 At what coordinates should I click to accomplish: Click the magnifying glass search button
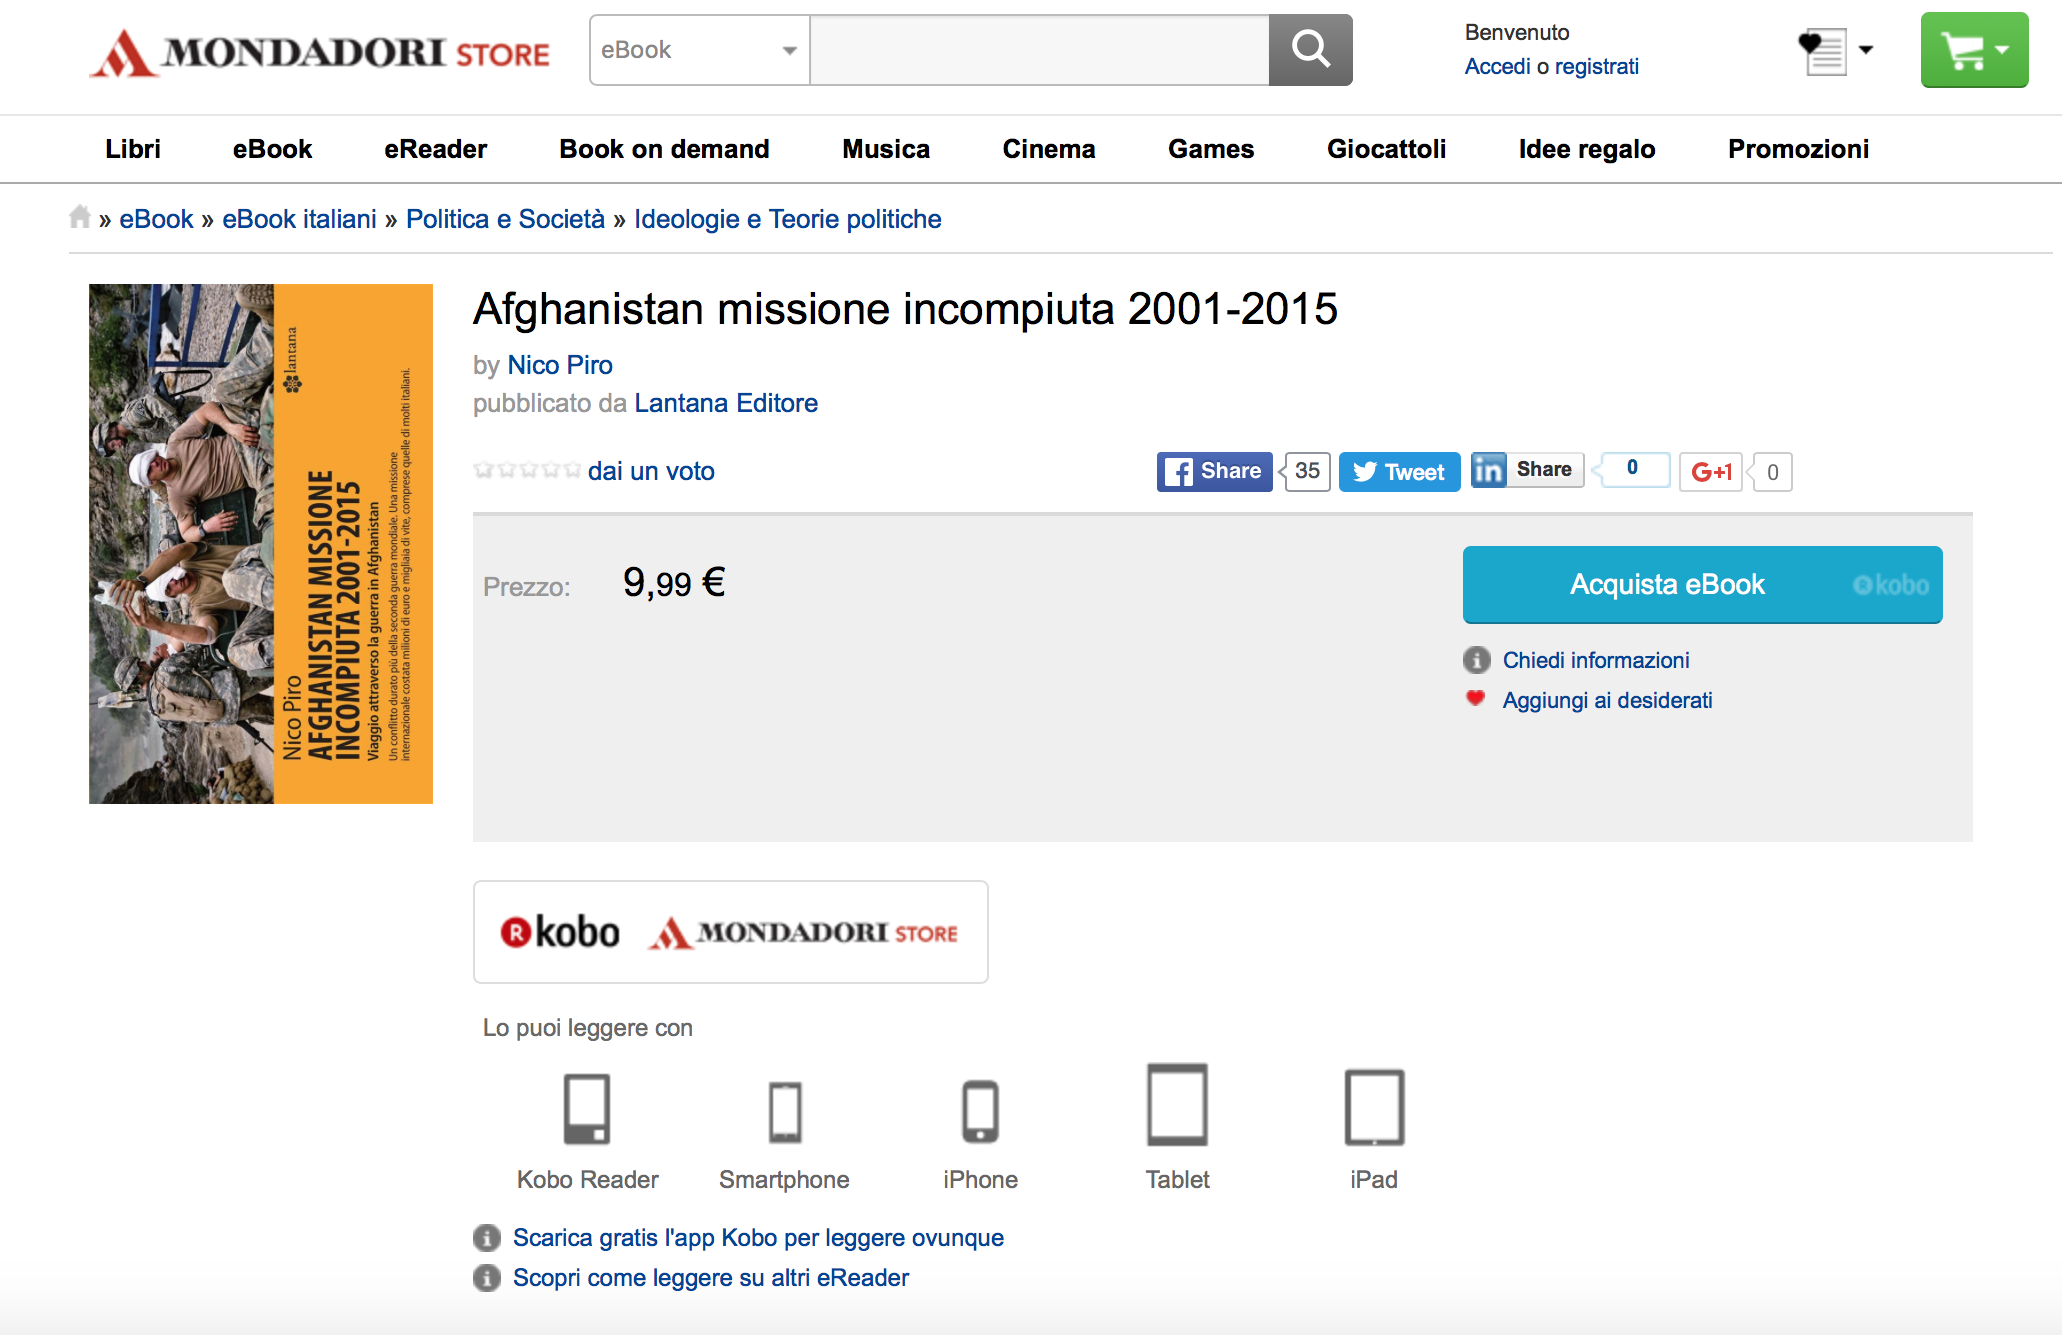[1310, 50]
